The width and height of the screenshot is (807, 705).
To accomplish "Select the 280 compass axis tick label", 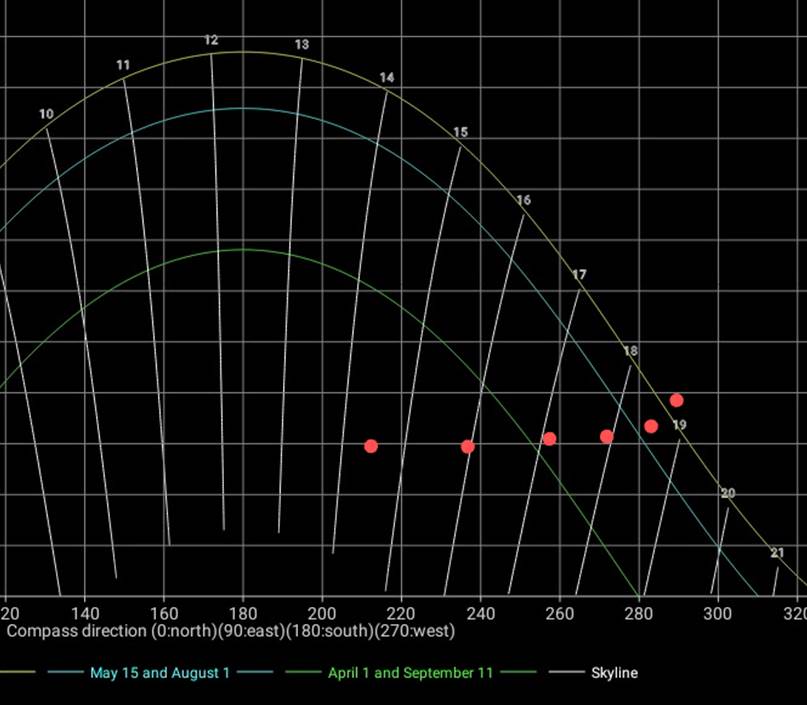I will coord(639,612).
